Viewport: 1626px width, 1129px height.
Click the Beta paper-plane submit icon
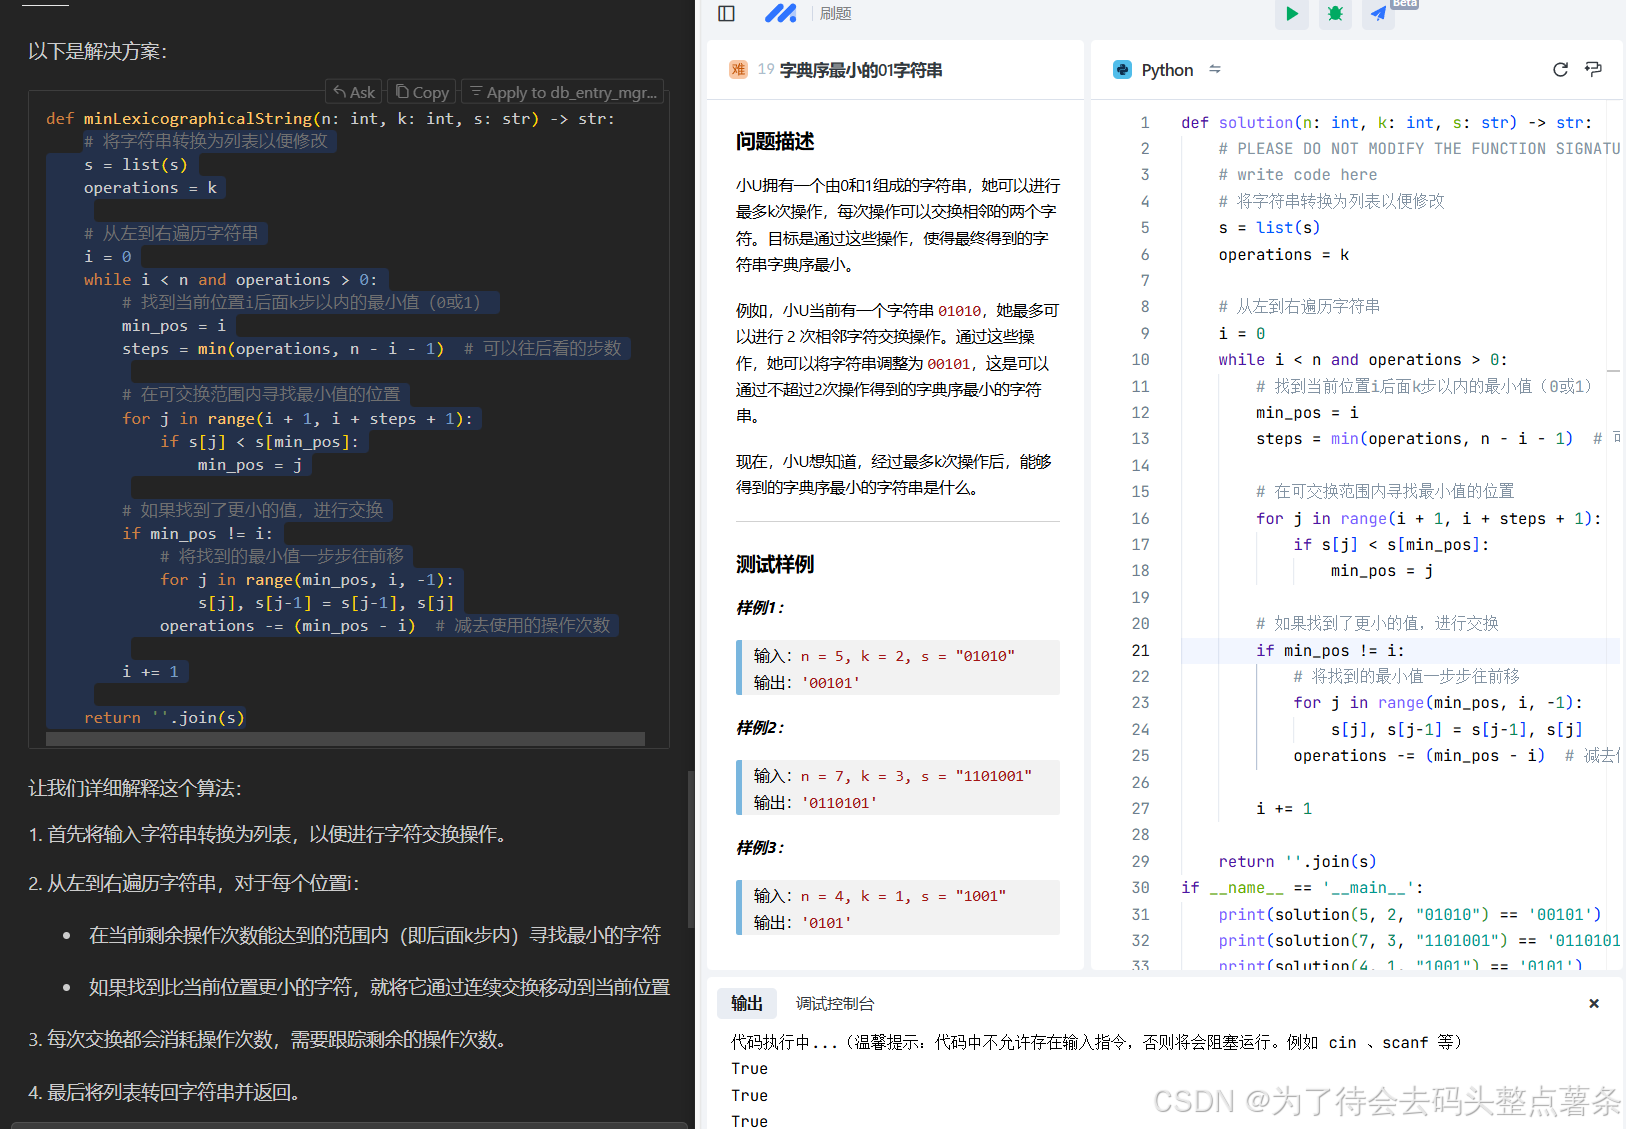pyautogui.click(x=1377, y=14)
